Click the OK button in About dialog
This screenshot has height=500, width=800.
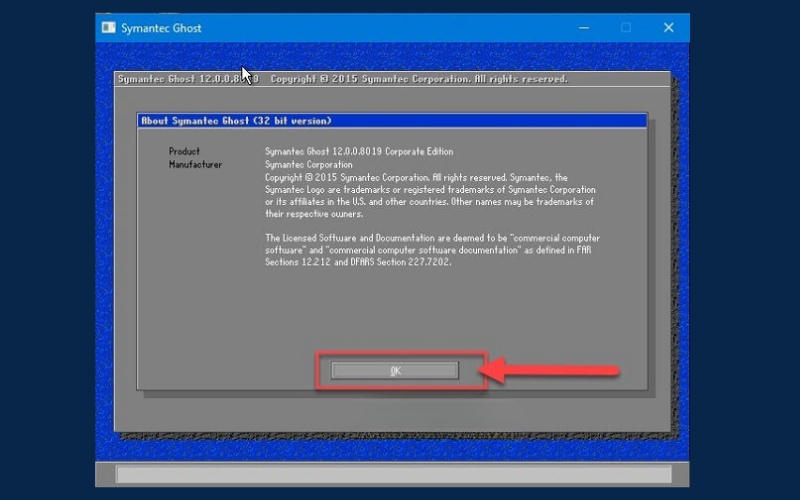tap(395, 370)
